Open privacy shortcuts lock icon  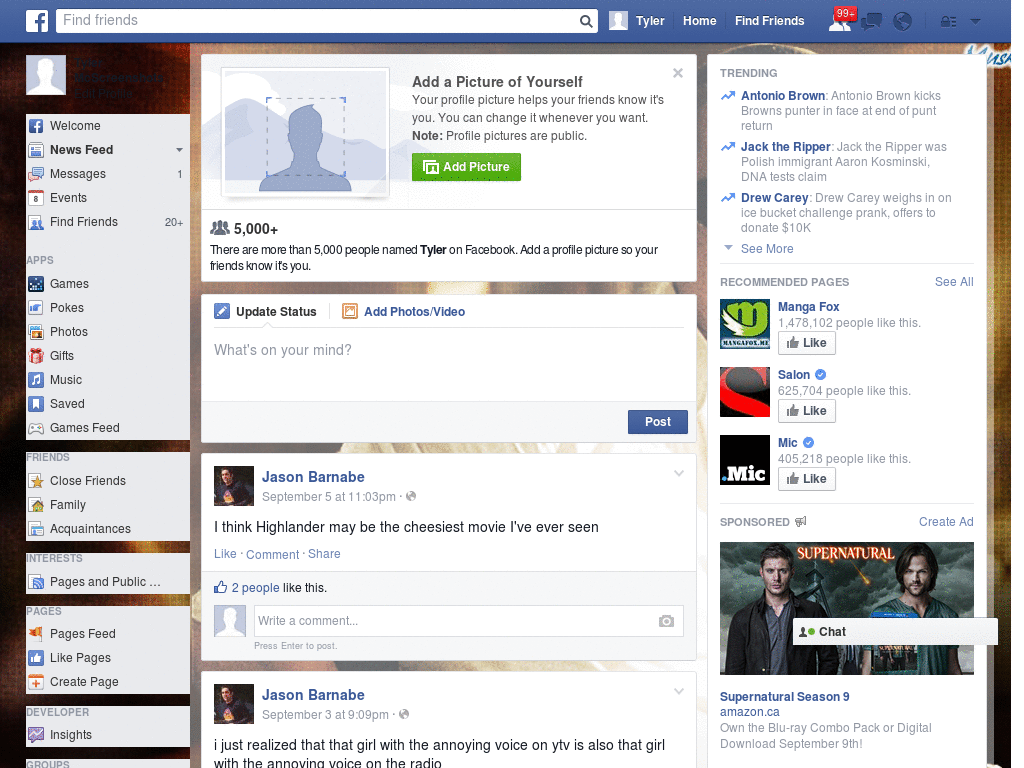tap(948, 22)
